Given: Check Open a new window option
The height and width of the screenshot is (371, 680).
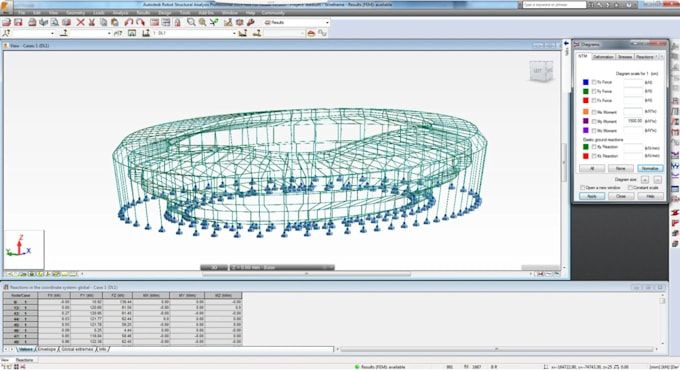Looking at the screenshot, I should tap(582, 187).
